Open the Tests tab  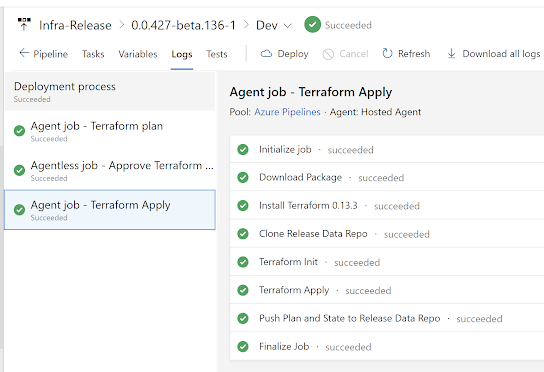point(217,54)
